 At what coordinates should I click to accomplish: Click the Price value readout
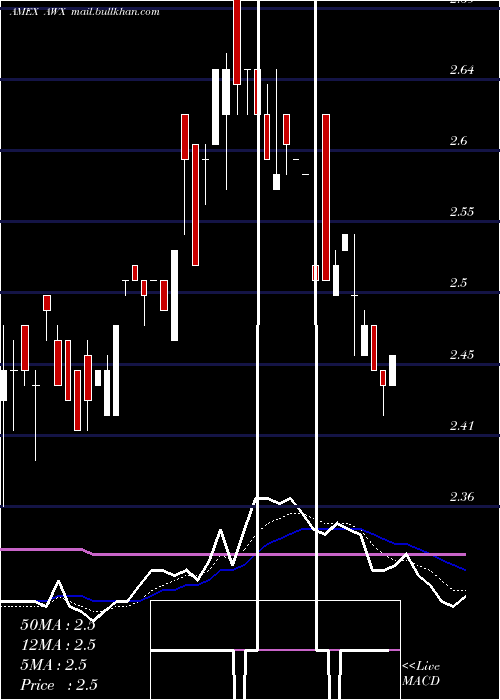click(58, 685)
